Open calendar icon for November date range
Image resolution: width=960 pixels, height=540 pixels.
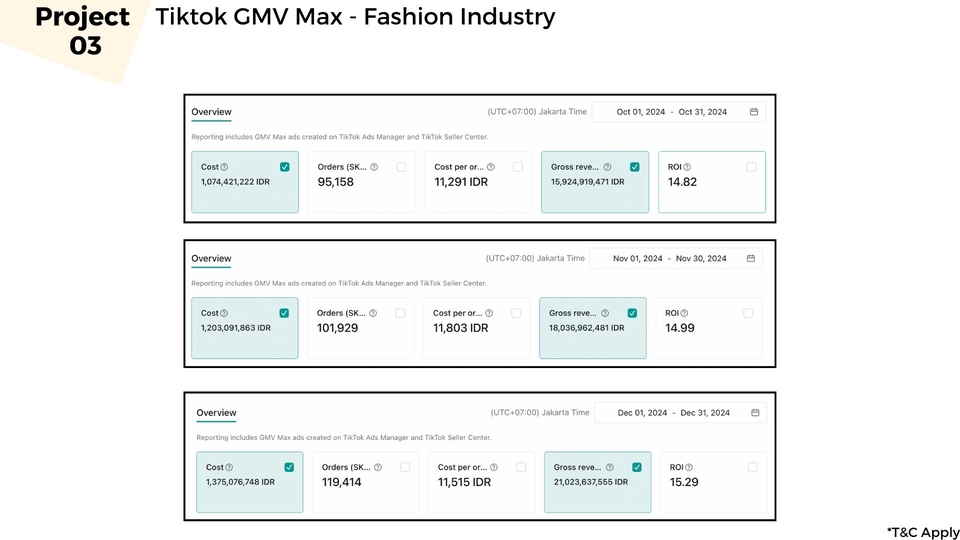tap(751, 258)
